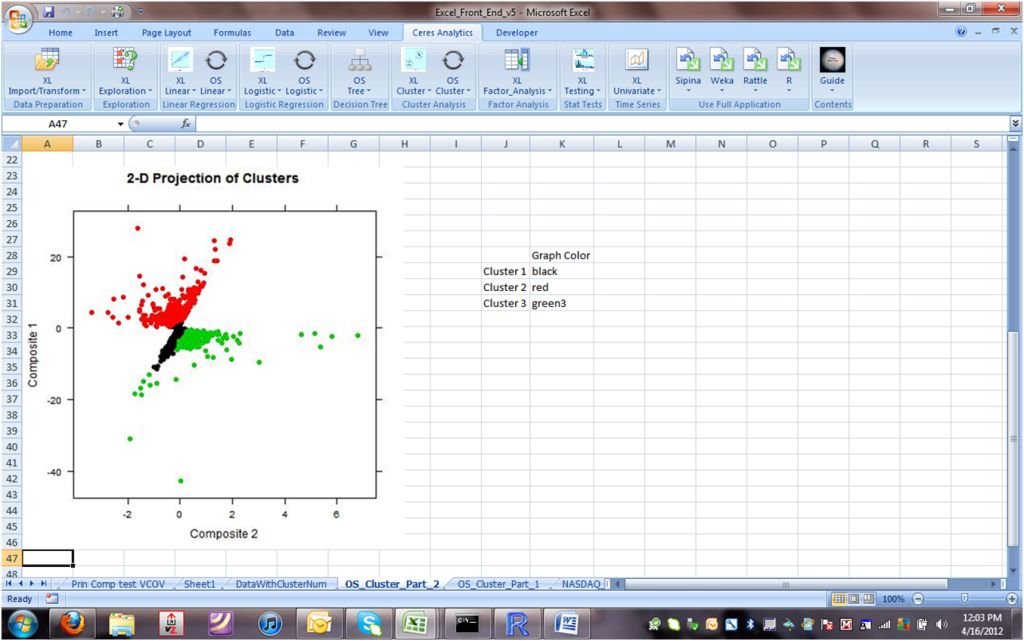Image resolution: width=1024 pixels, height=641 pixels.
Task: Open the DataWithClusterNum sheet tab
Action: 281,584
